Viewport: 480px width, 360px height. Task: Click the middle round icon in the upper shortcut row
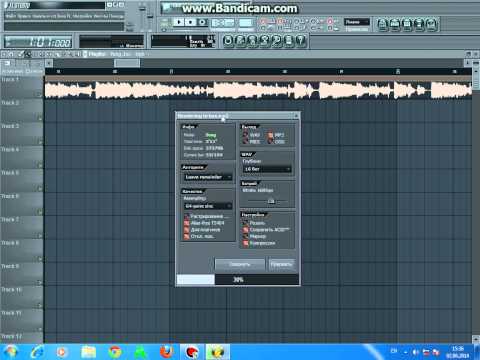point(407,24)
